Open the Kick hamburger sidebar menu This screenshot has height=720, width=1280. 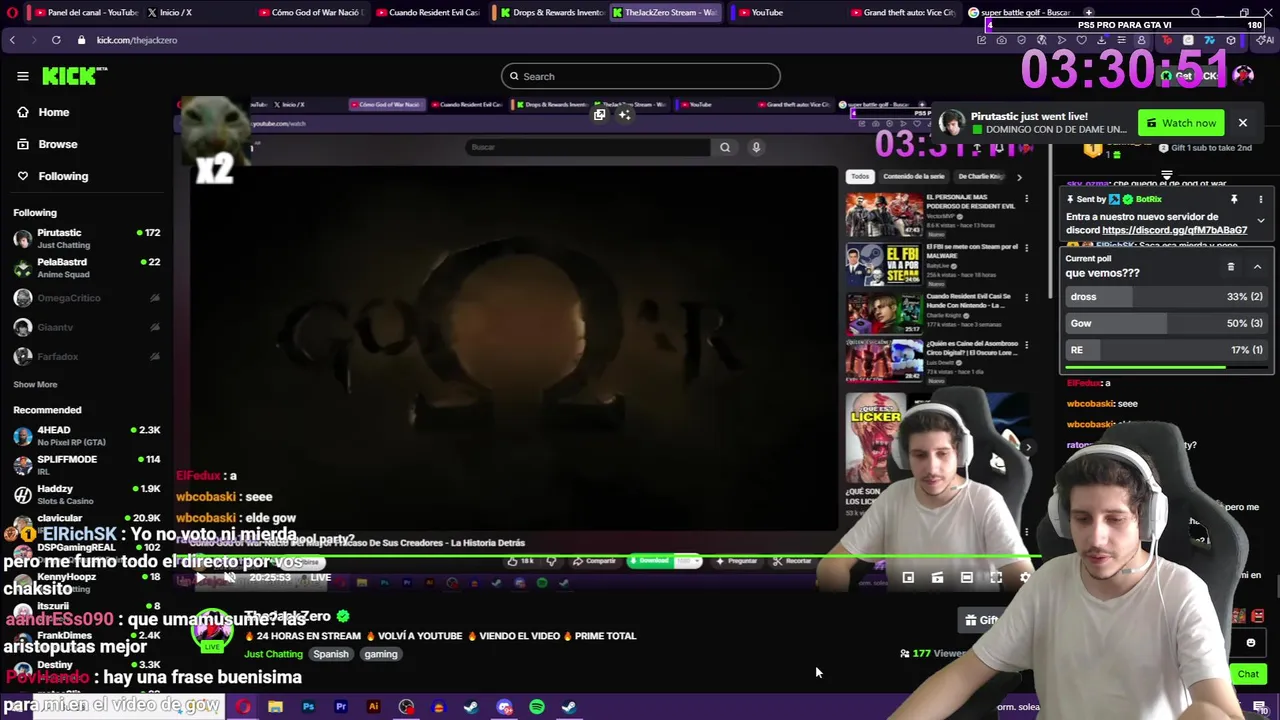(23, 76)
